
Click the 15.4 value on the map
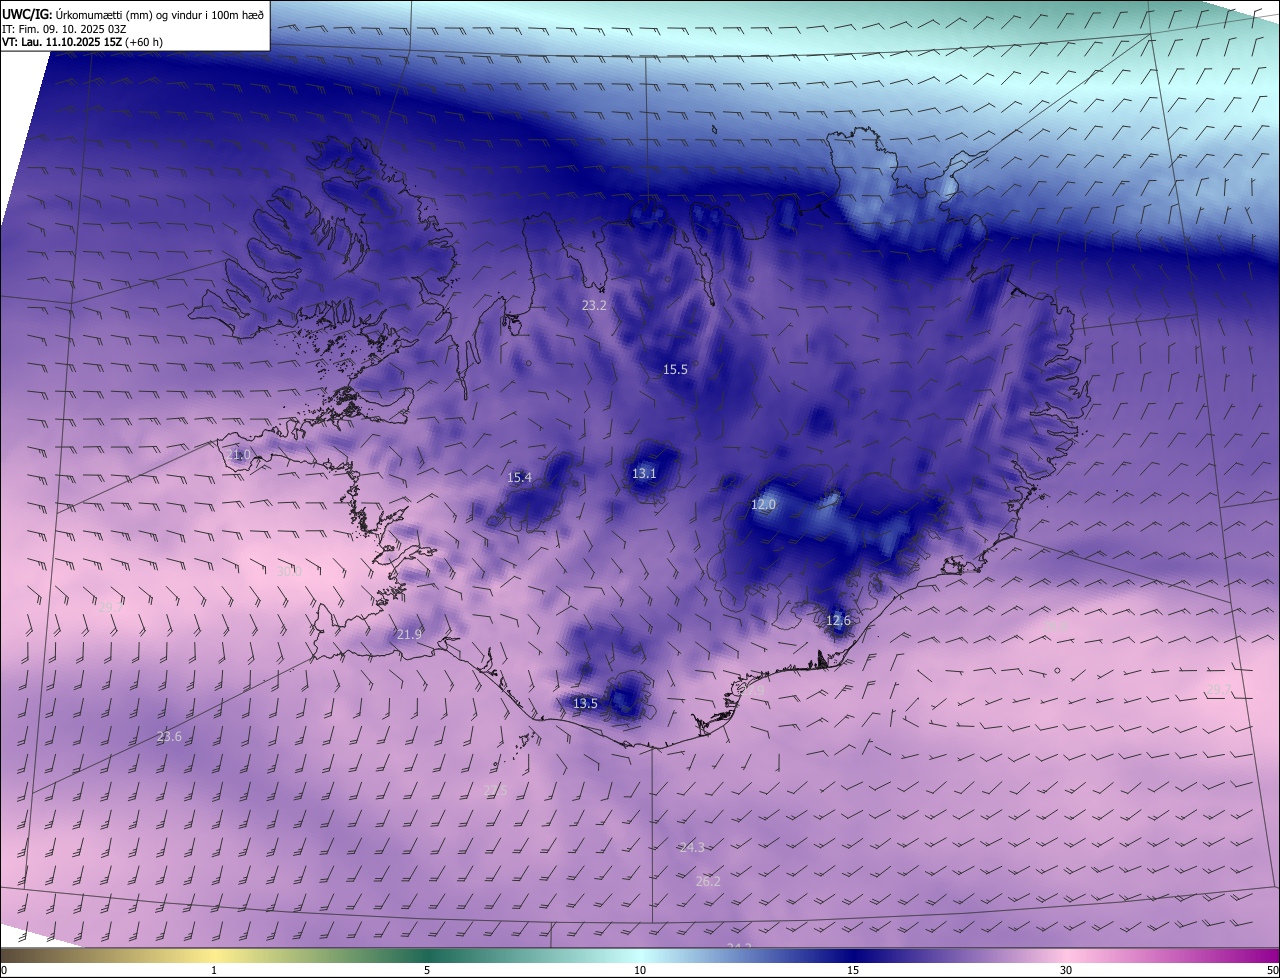coord(519,477)
